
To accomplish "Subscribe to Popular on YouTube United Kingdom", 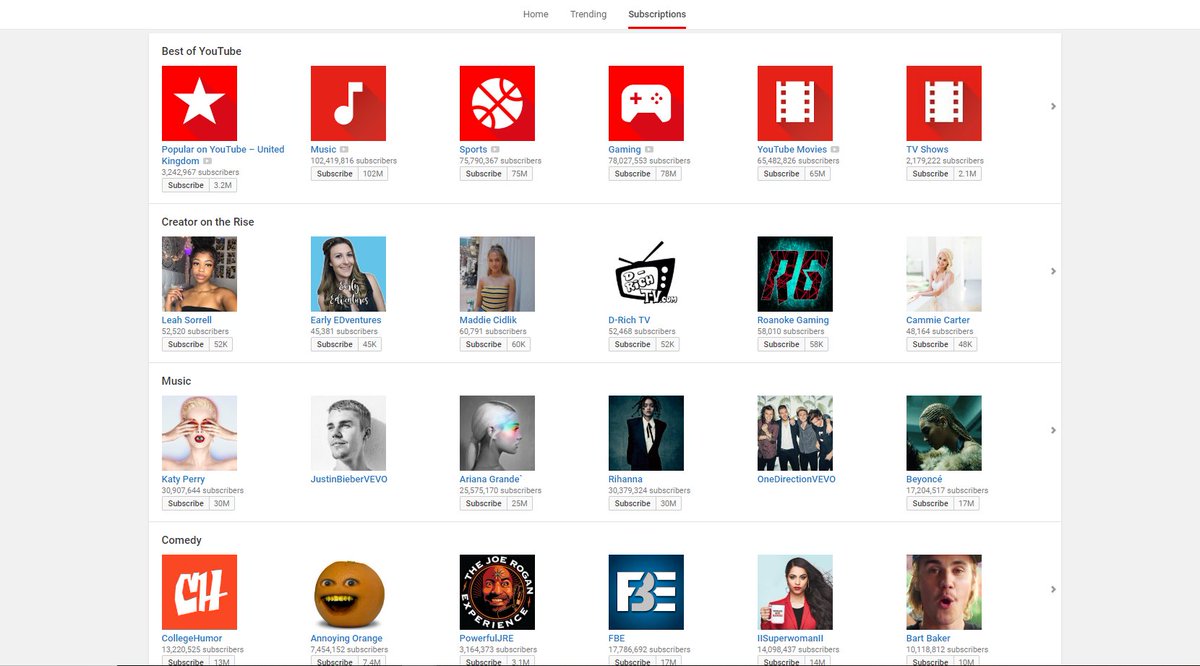I will click(185, 185).
